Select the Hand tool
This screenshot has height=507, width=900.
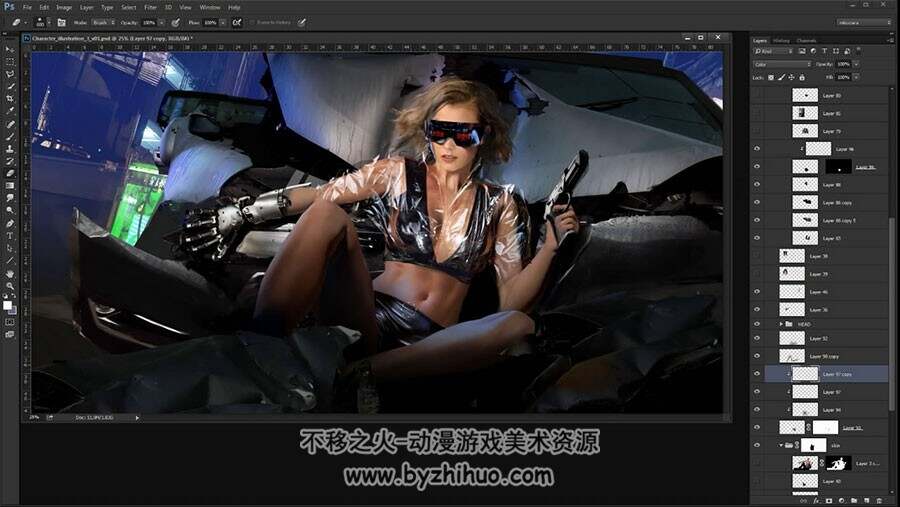tap(10, 273)
